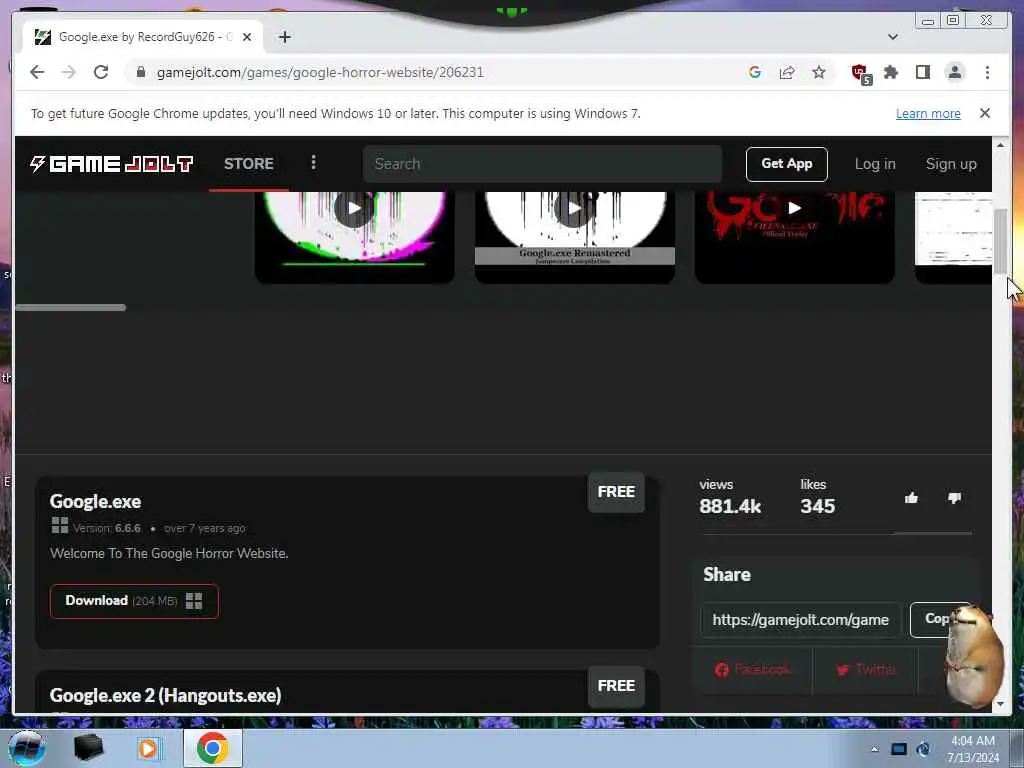This screenshot has height=768, width=1024.
Task: Open the share page icon in address bar
Action: tap(787, 72)
